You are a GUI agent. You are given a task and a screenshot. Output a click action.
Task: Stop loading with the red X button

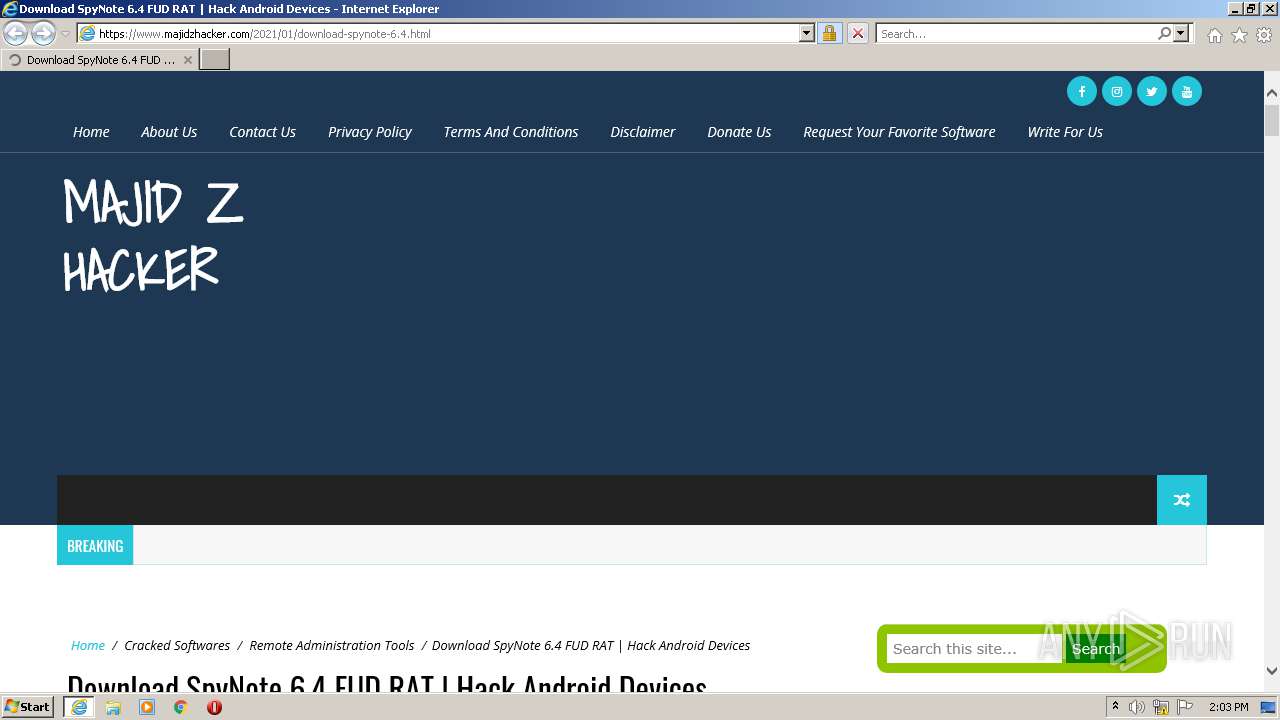[x=857, y=33]
